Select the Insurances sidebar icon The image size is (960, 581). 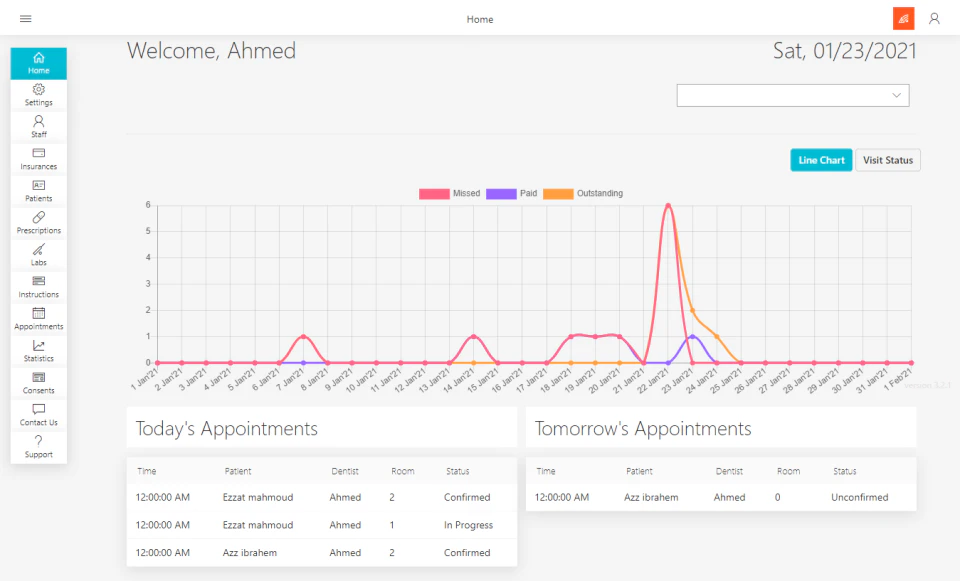coord(38,158)
